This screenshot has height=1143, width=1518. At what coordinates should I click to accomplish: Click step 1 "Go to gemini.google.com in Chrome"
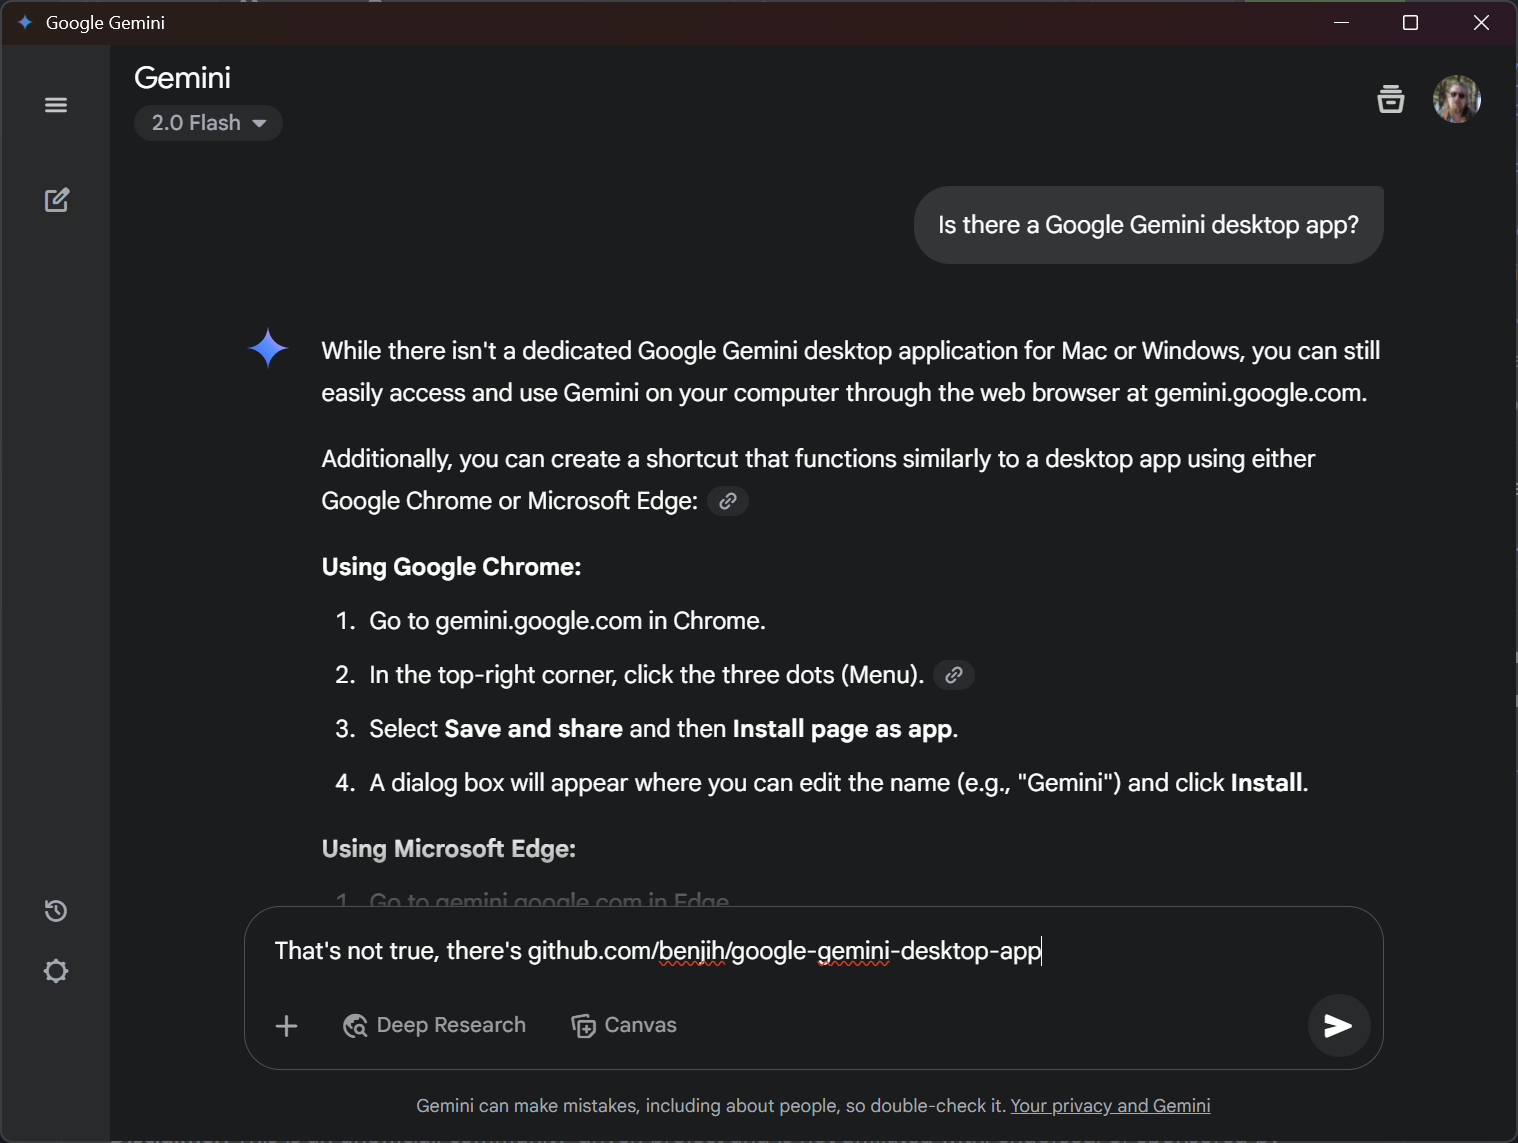[x=567, y=621]
